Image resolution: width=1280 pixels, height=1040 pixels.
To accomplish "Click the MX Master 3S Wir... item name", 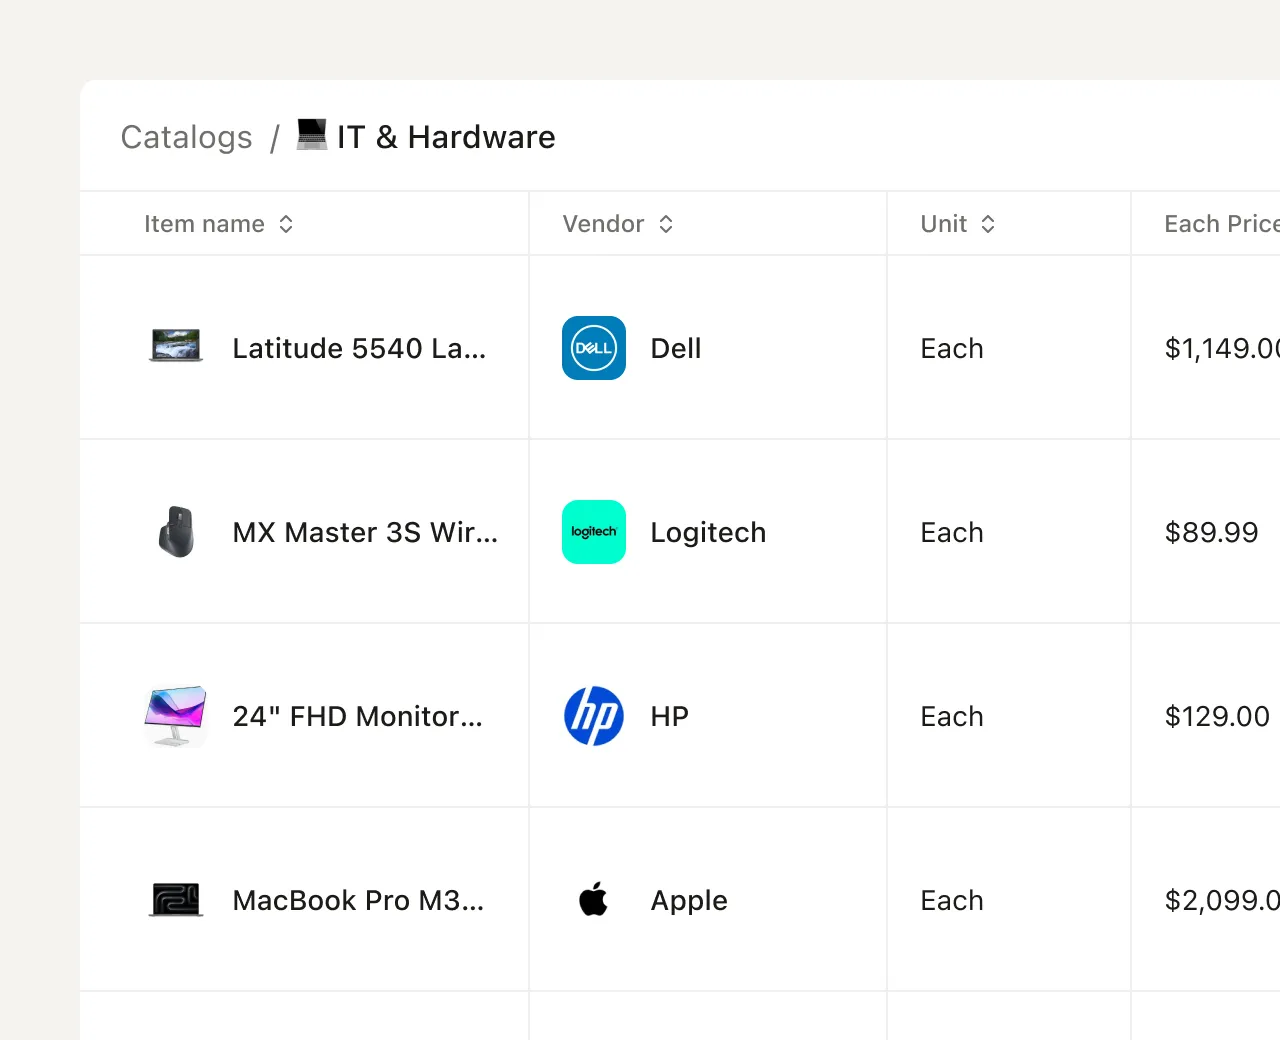I will pyautogui.click(x=365, y=532).
